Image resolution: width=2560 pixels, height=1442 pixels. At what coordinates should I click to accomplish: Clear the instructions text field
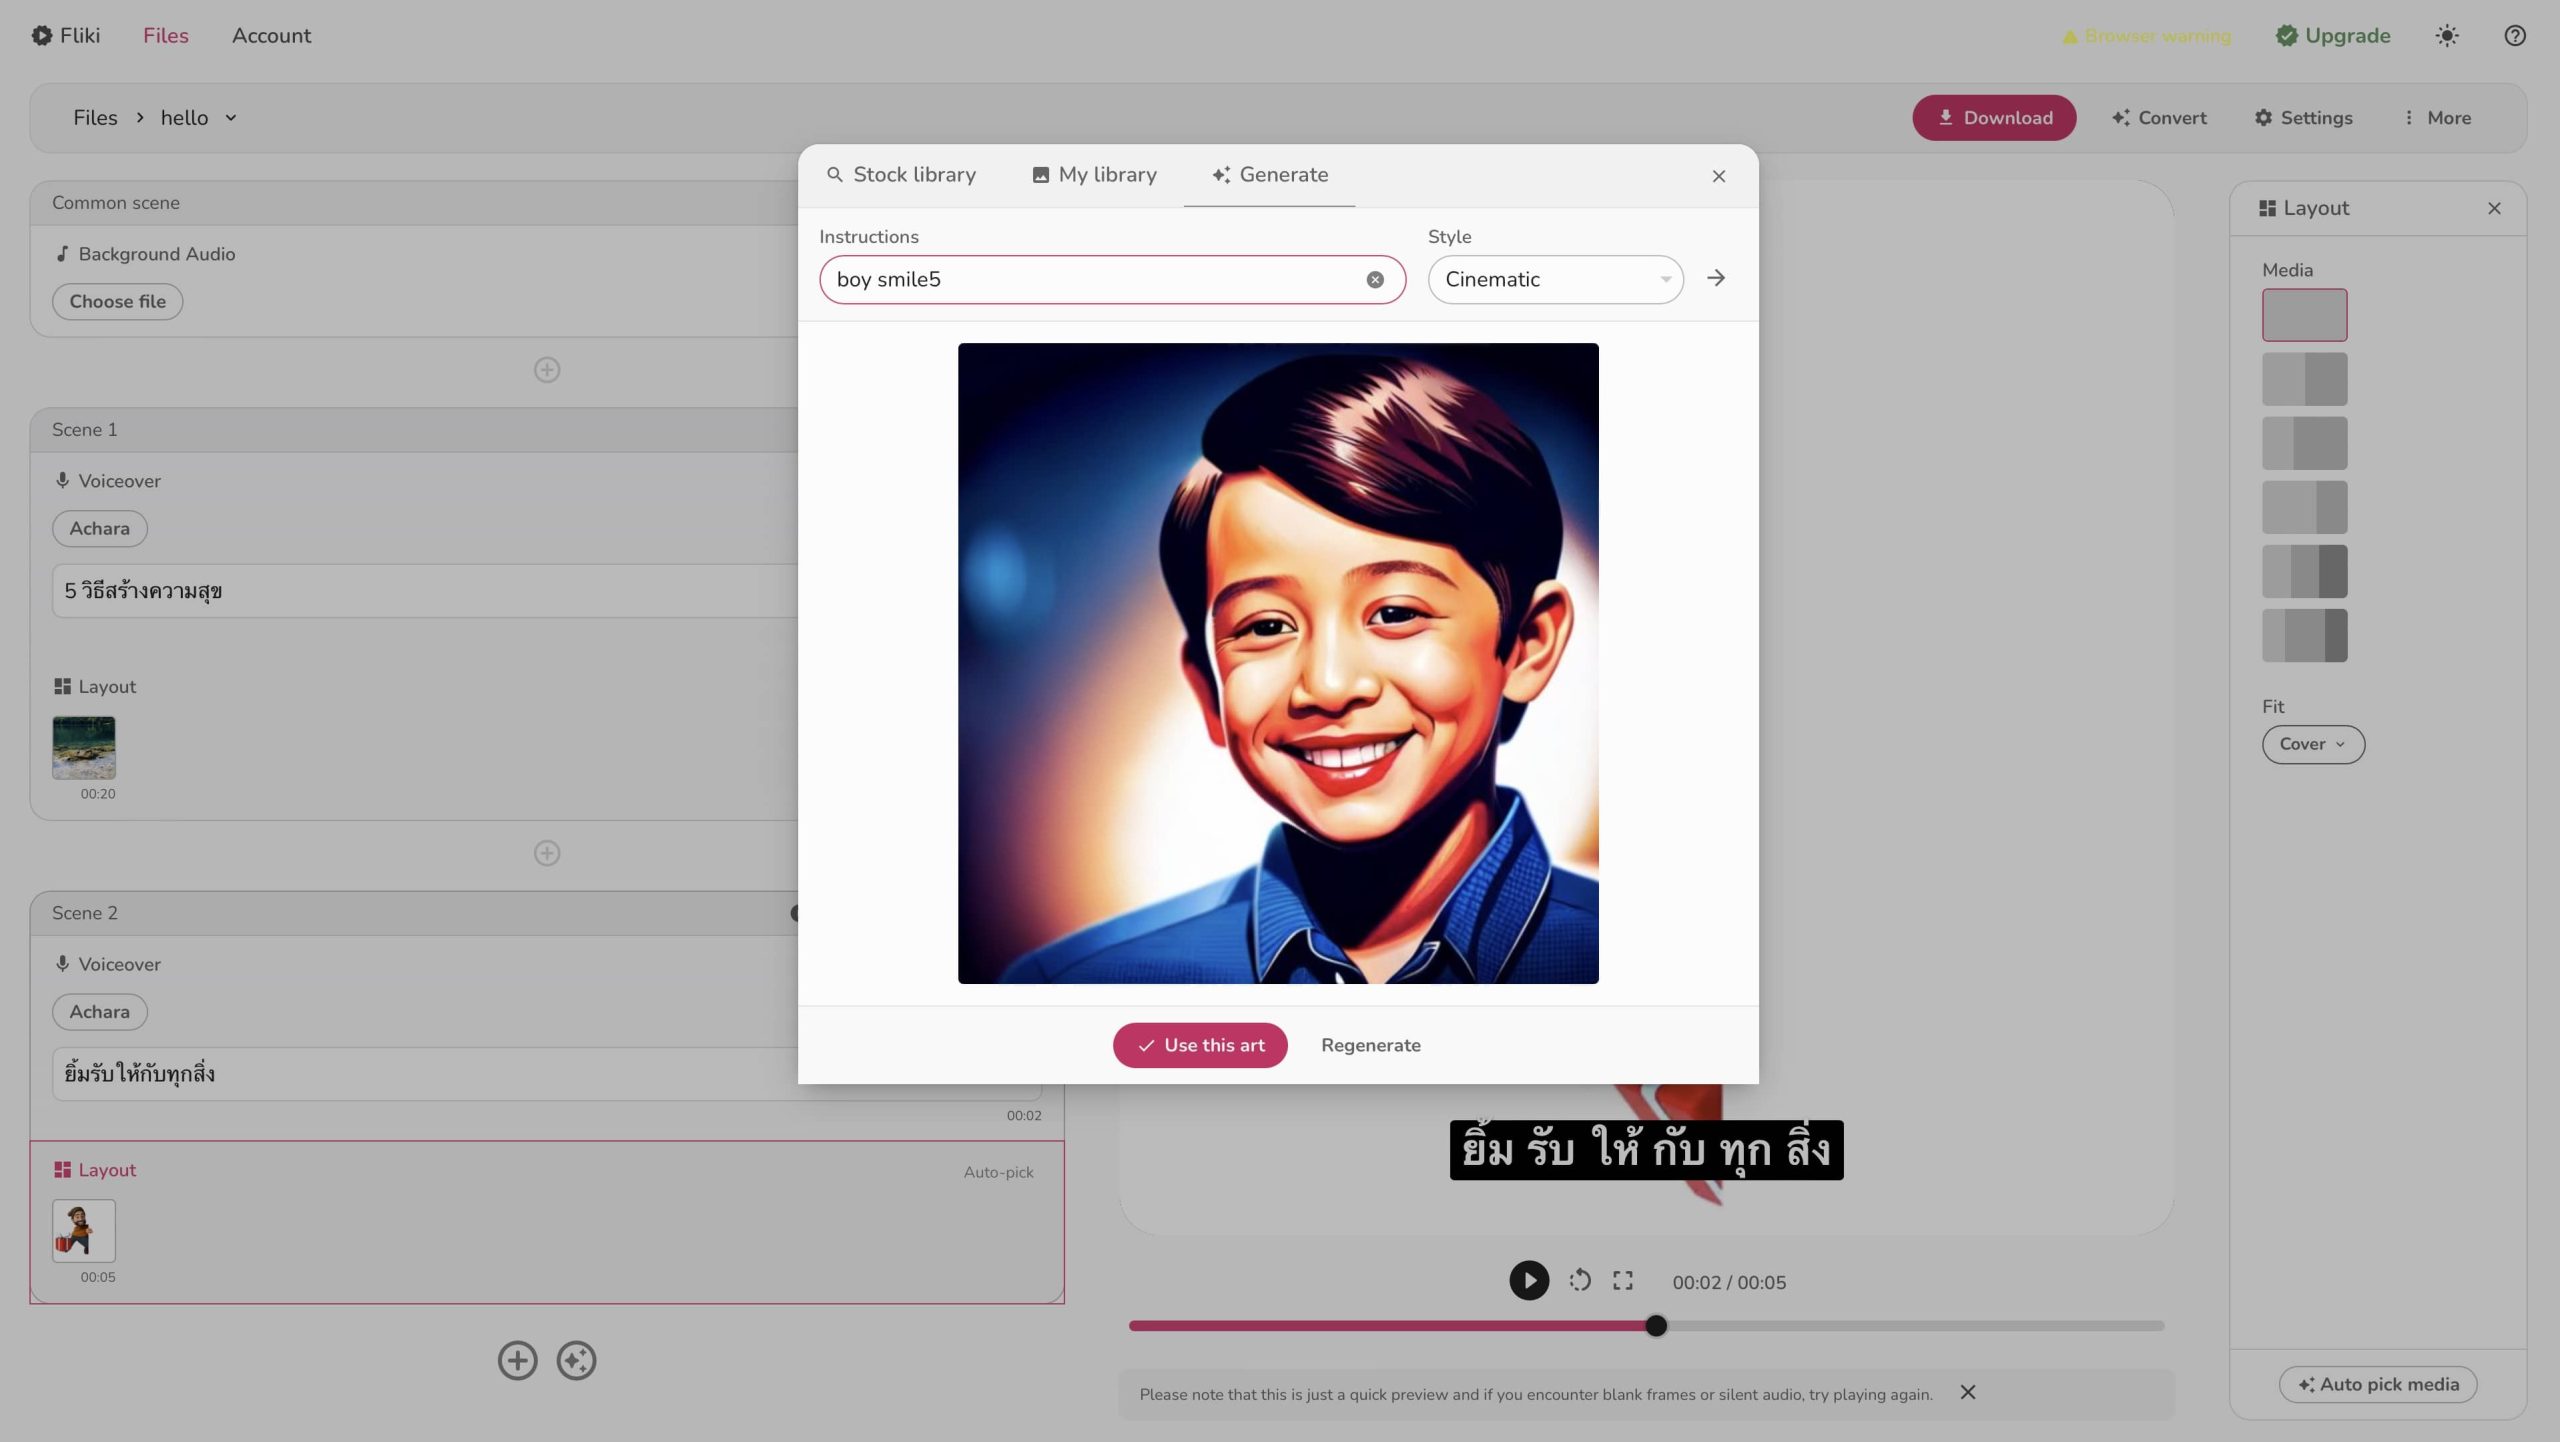(x=1375, y=280)
